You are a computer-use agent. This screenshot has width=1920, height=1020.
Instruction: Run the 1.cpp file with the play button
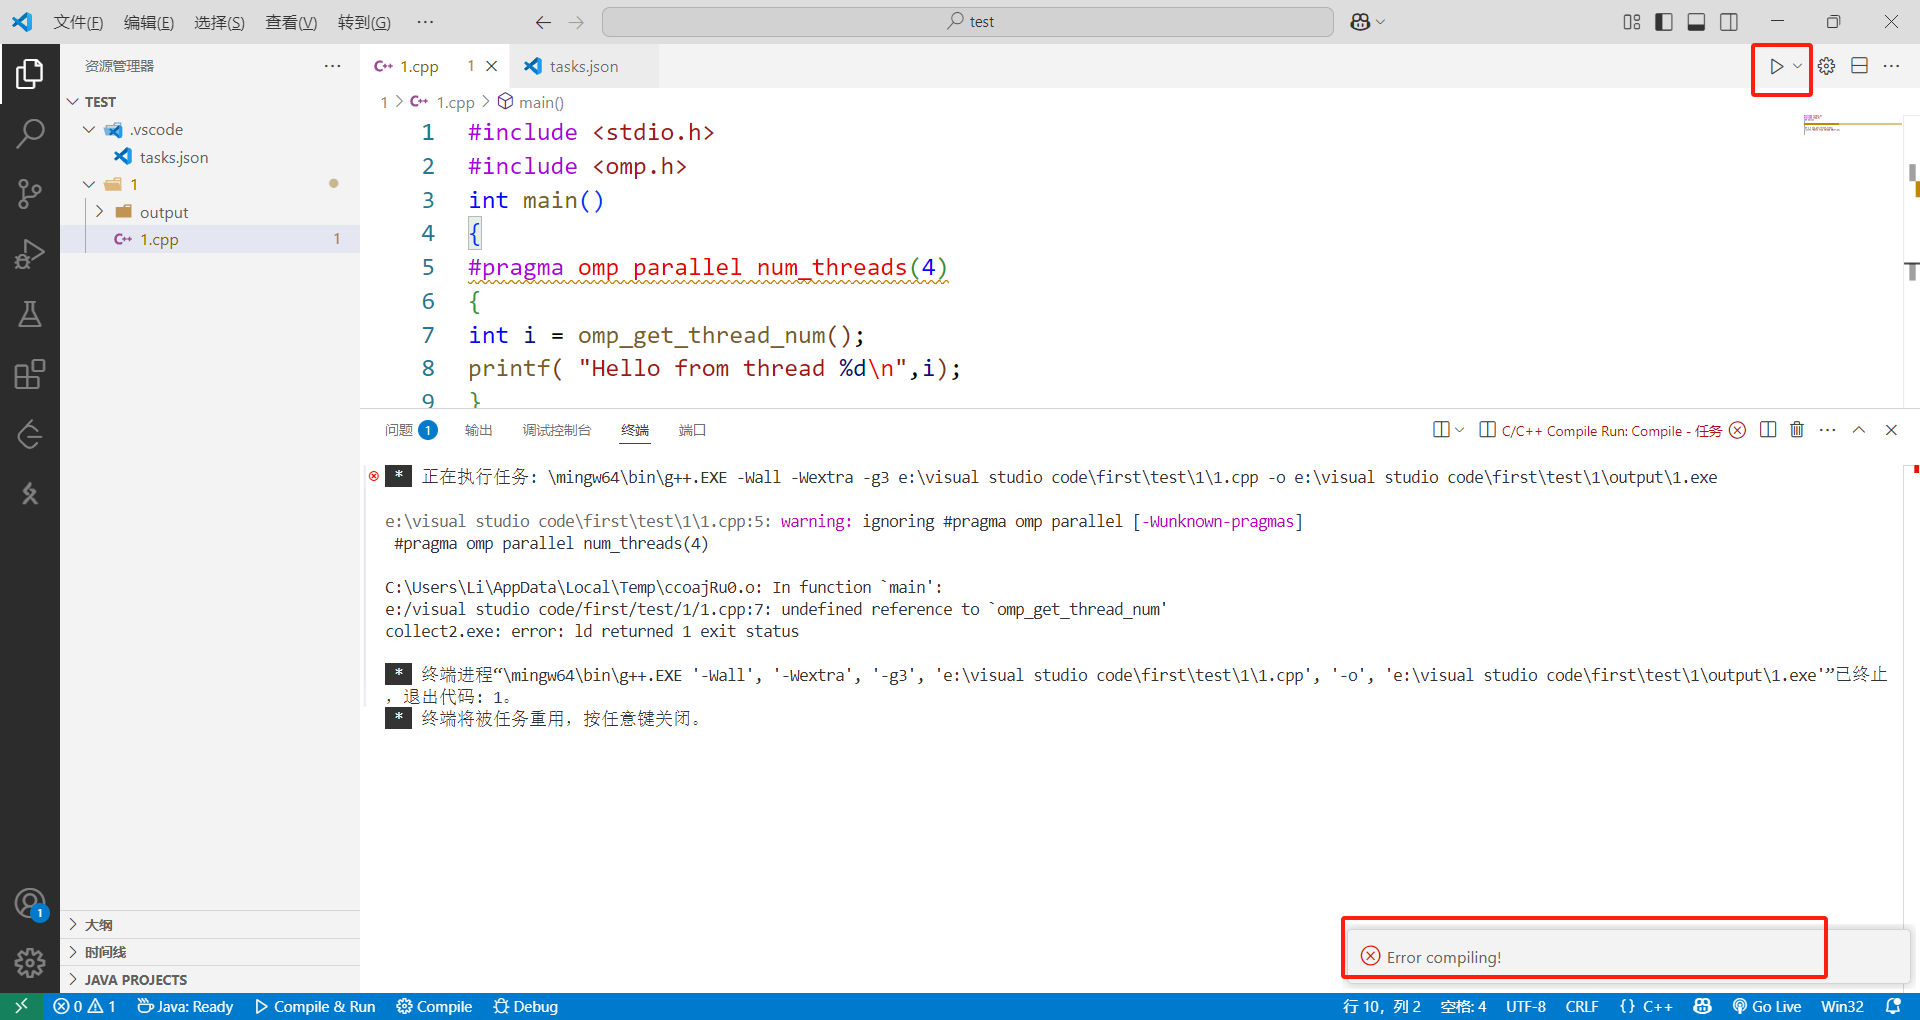(x=1777, y=66)
